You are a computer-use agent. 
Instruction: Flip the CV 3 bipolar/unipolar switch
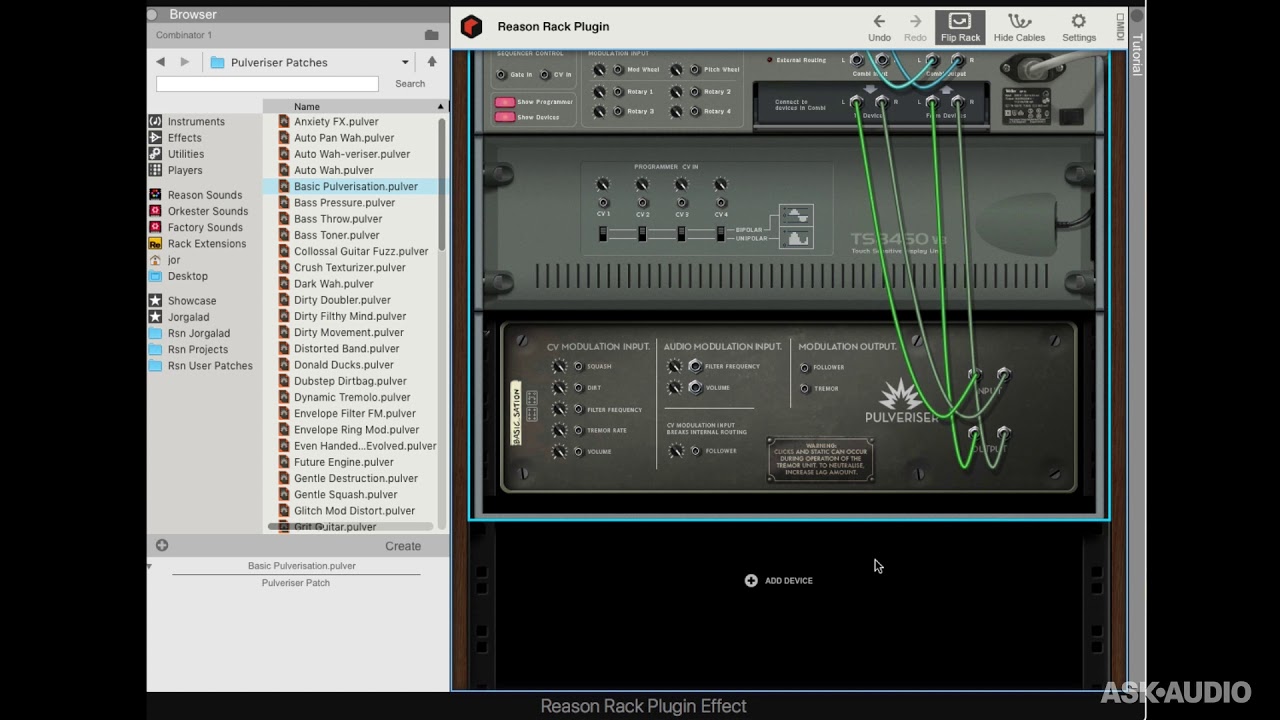(x=681, y=234)
